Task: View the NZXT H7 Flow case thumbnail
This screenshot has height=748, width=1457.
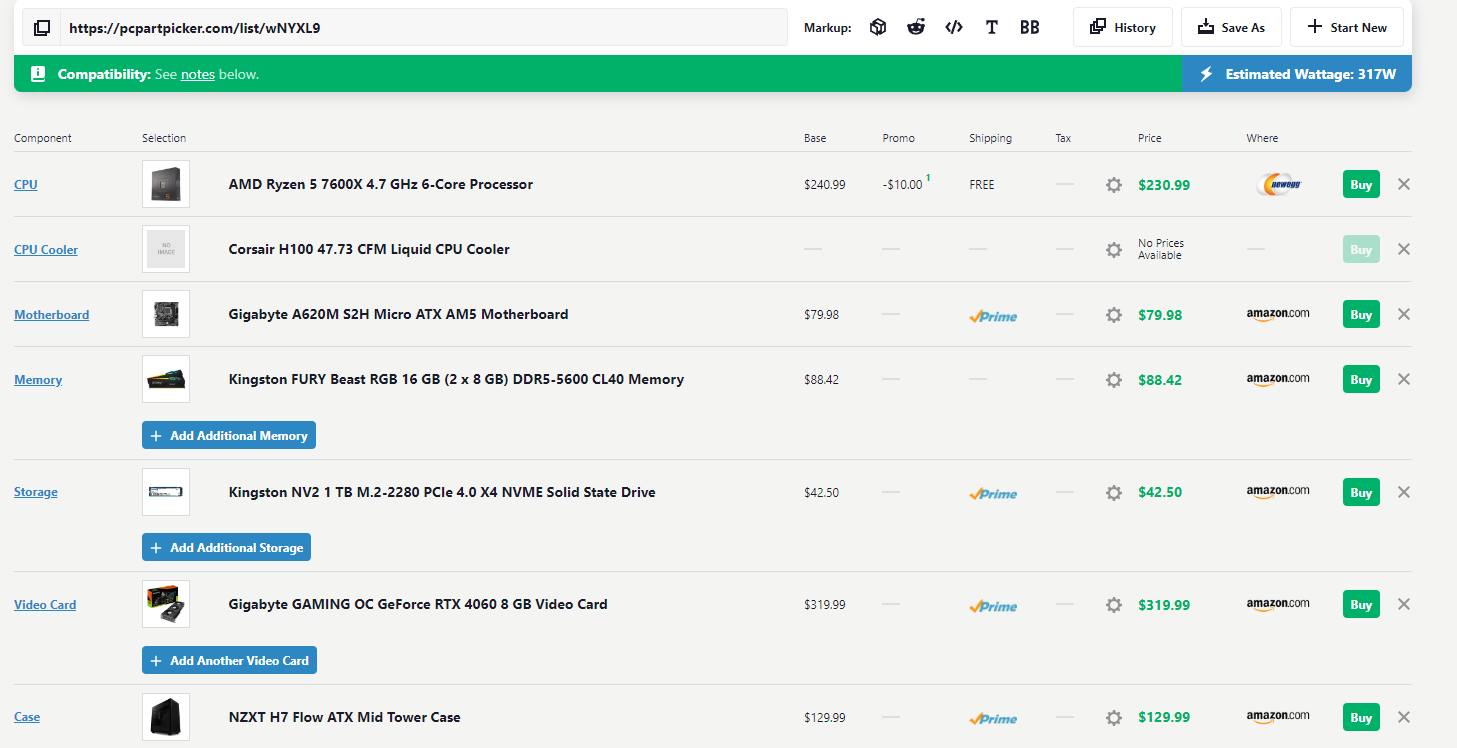Action: click(166, 717)
